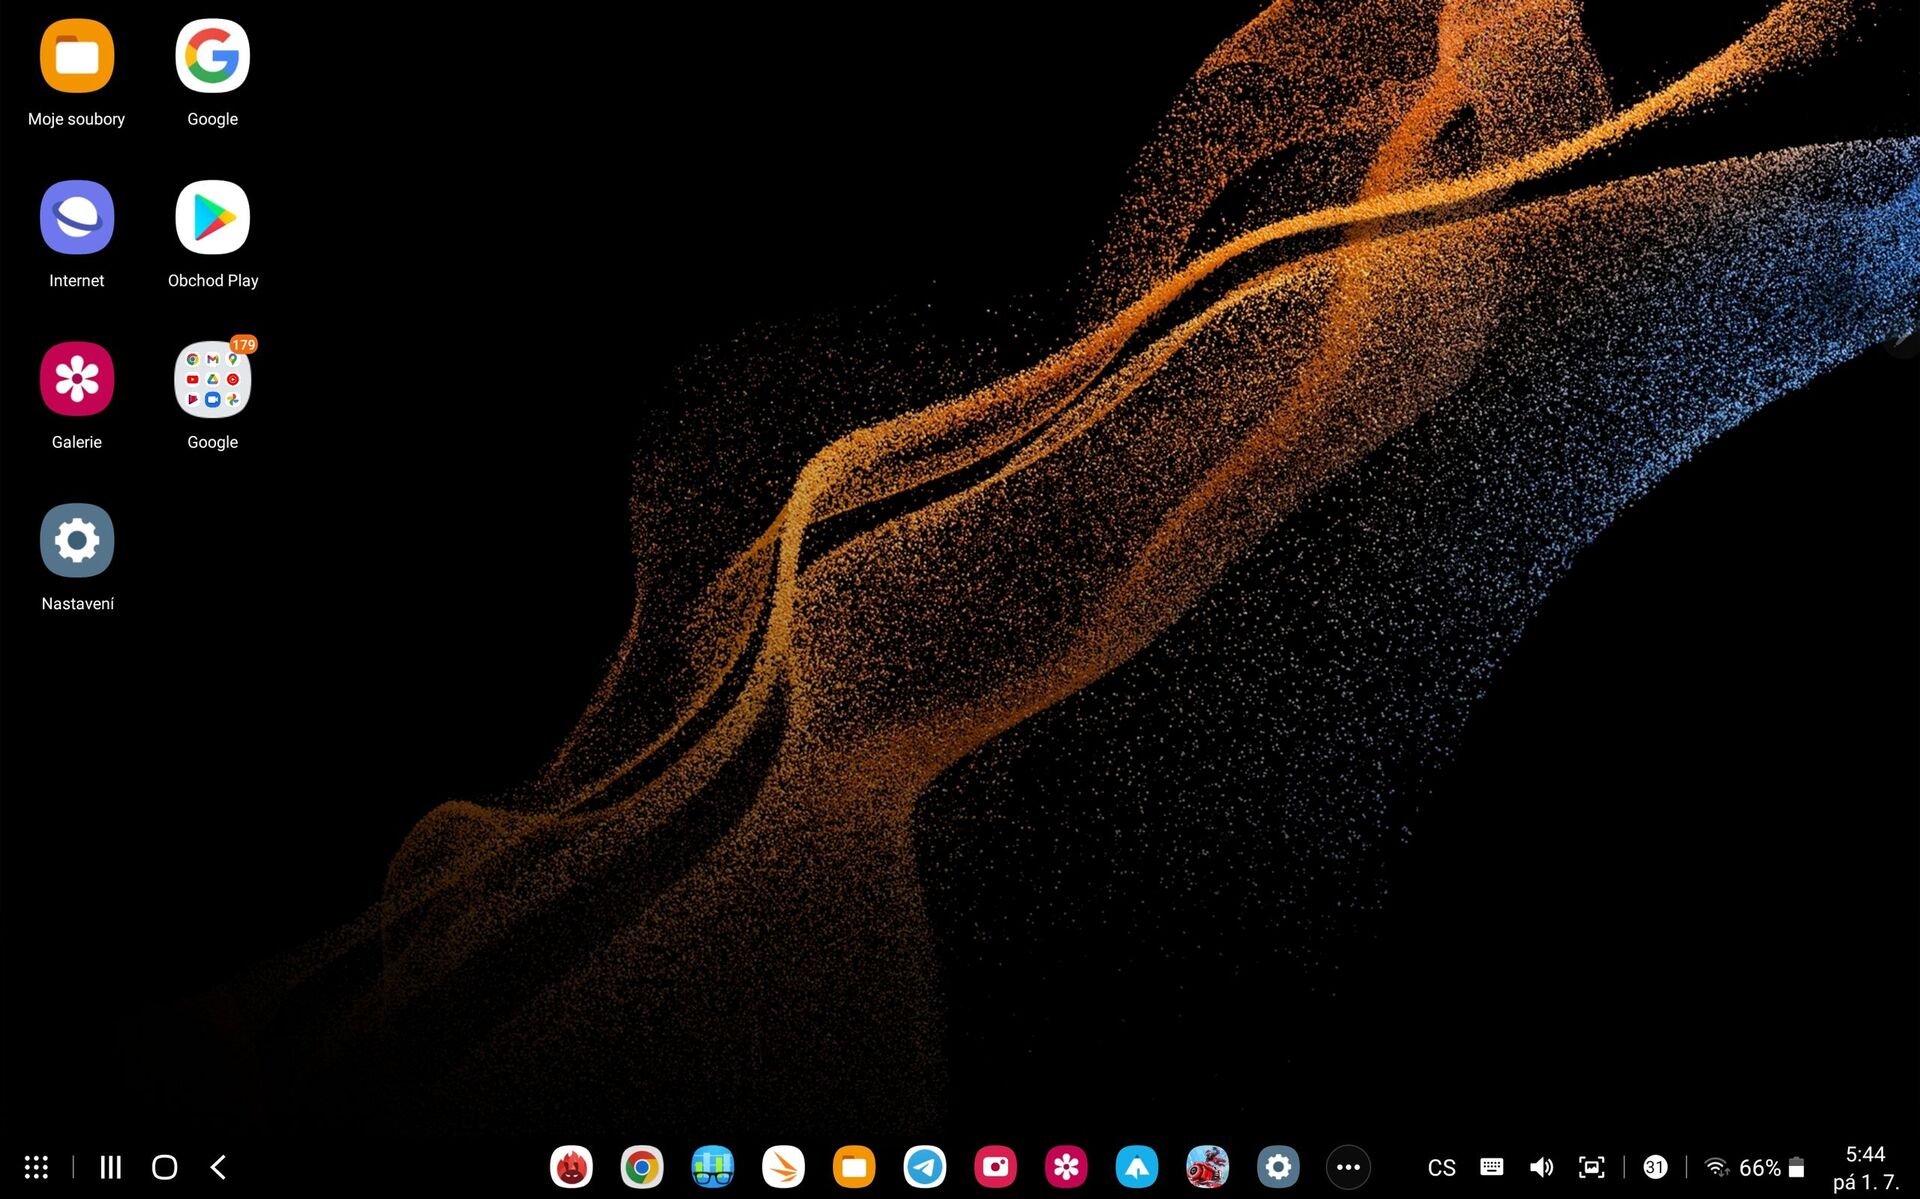Open Telegram from the taskbar
1920x1199 pixels.
pyautogui.click(x=925, y=1166)
